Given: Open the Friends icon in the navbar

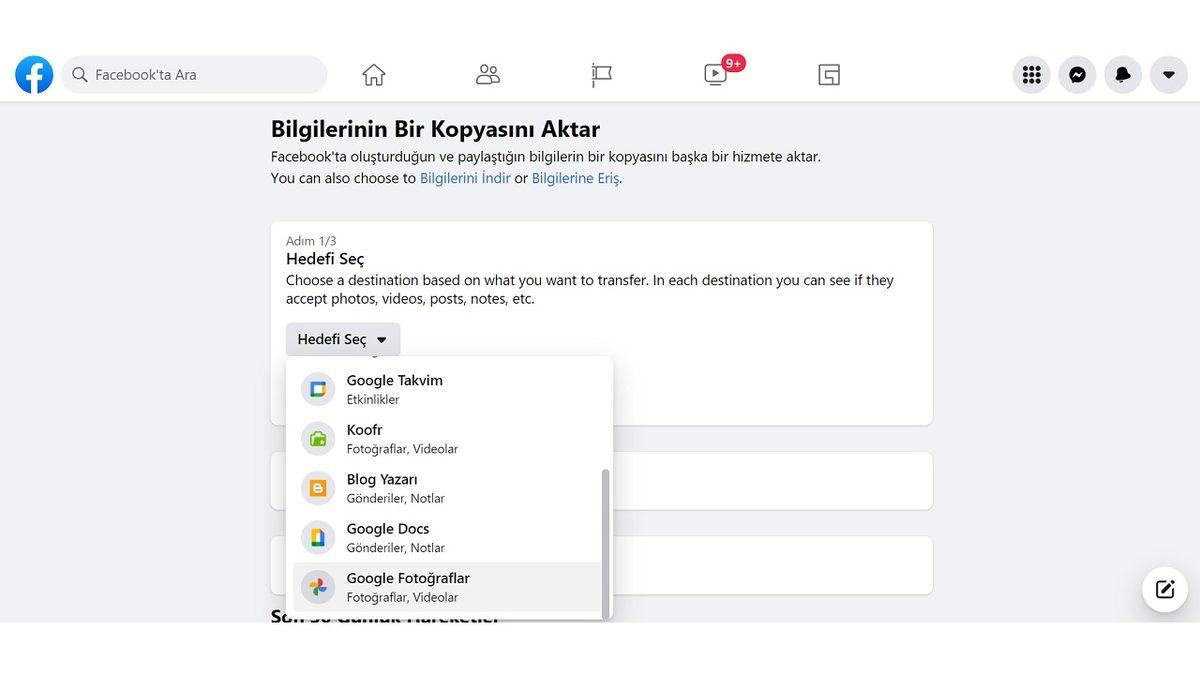Looking at the screenshot, I should [487, 74].
